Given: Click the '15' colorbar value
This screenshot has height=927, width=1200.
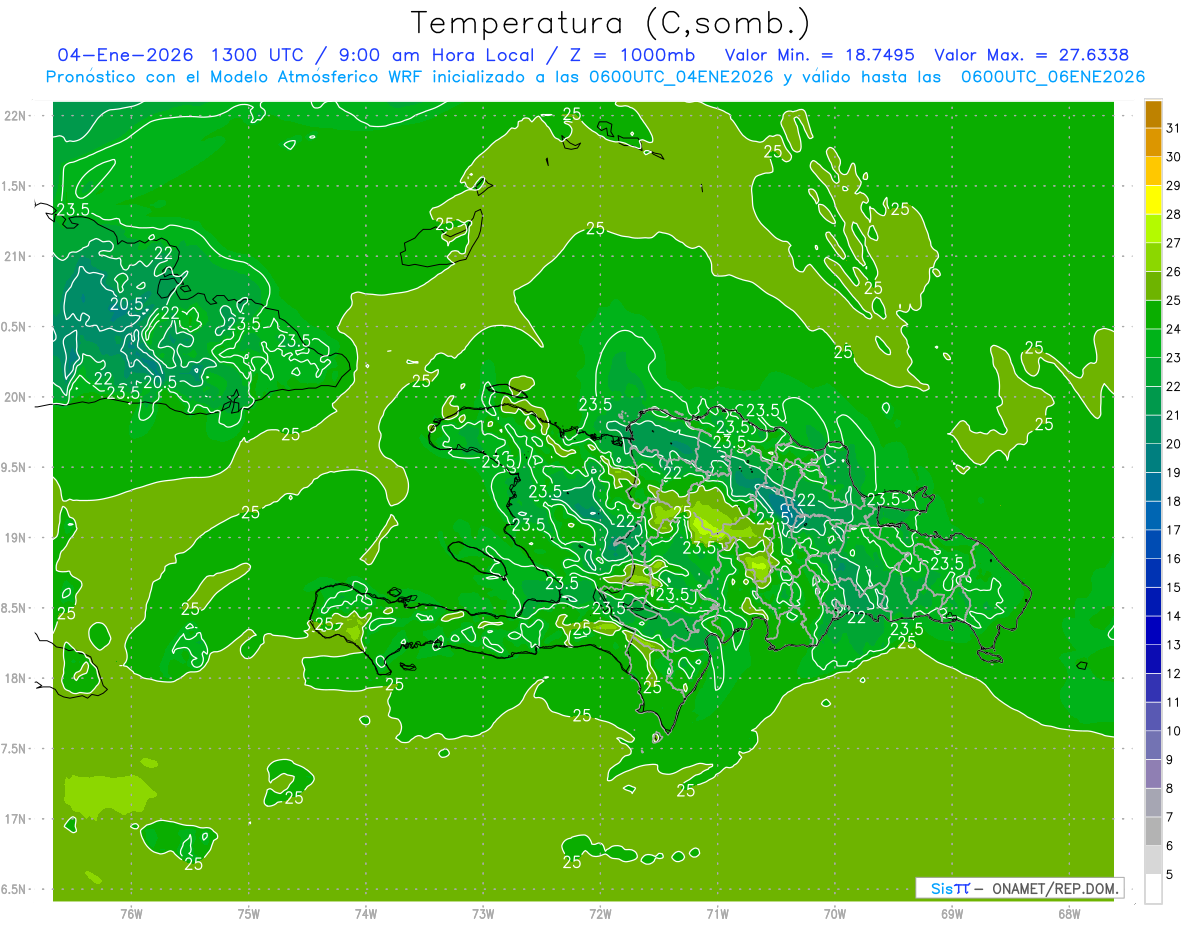Looking at the screenshot, I should (1174, 587).
